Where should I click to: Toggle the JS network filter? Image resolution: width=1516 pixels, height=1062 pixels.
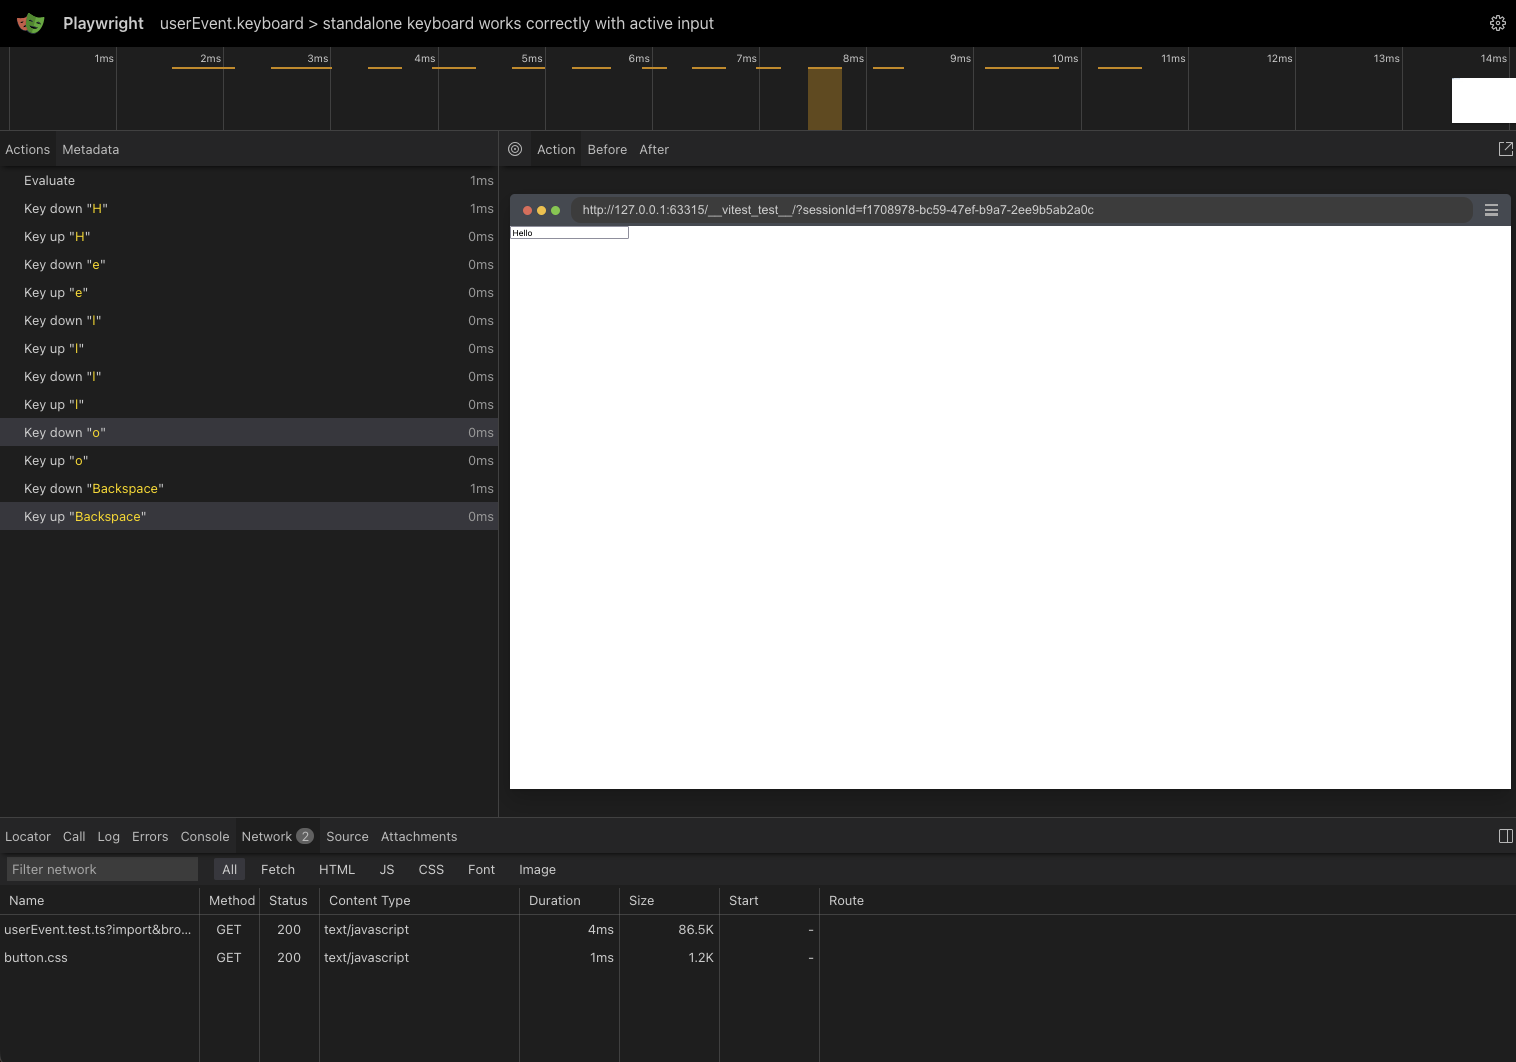pyautogui.click(x=386, y=869)
